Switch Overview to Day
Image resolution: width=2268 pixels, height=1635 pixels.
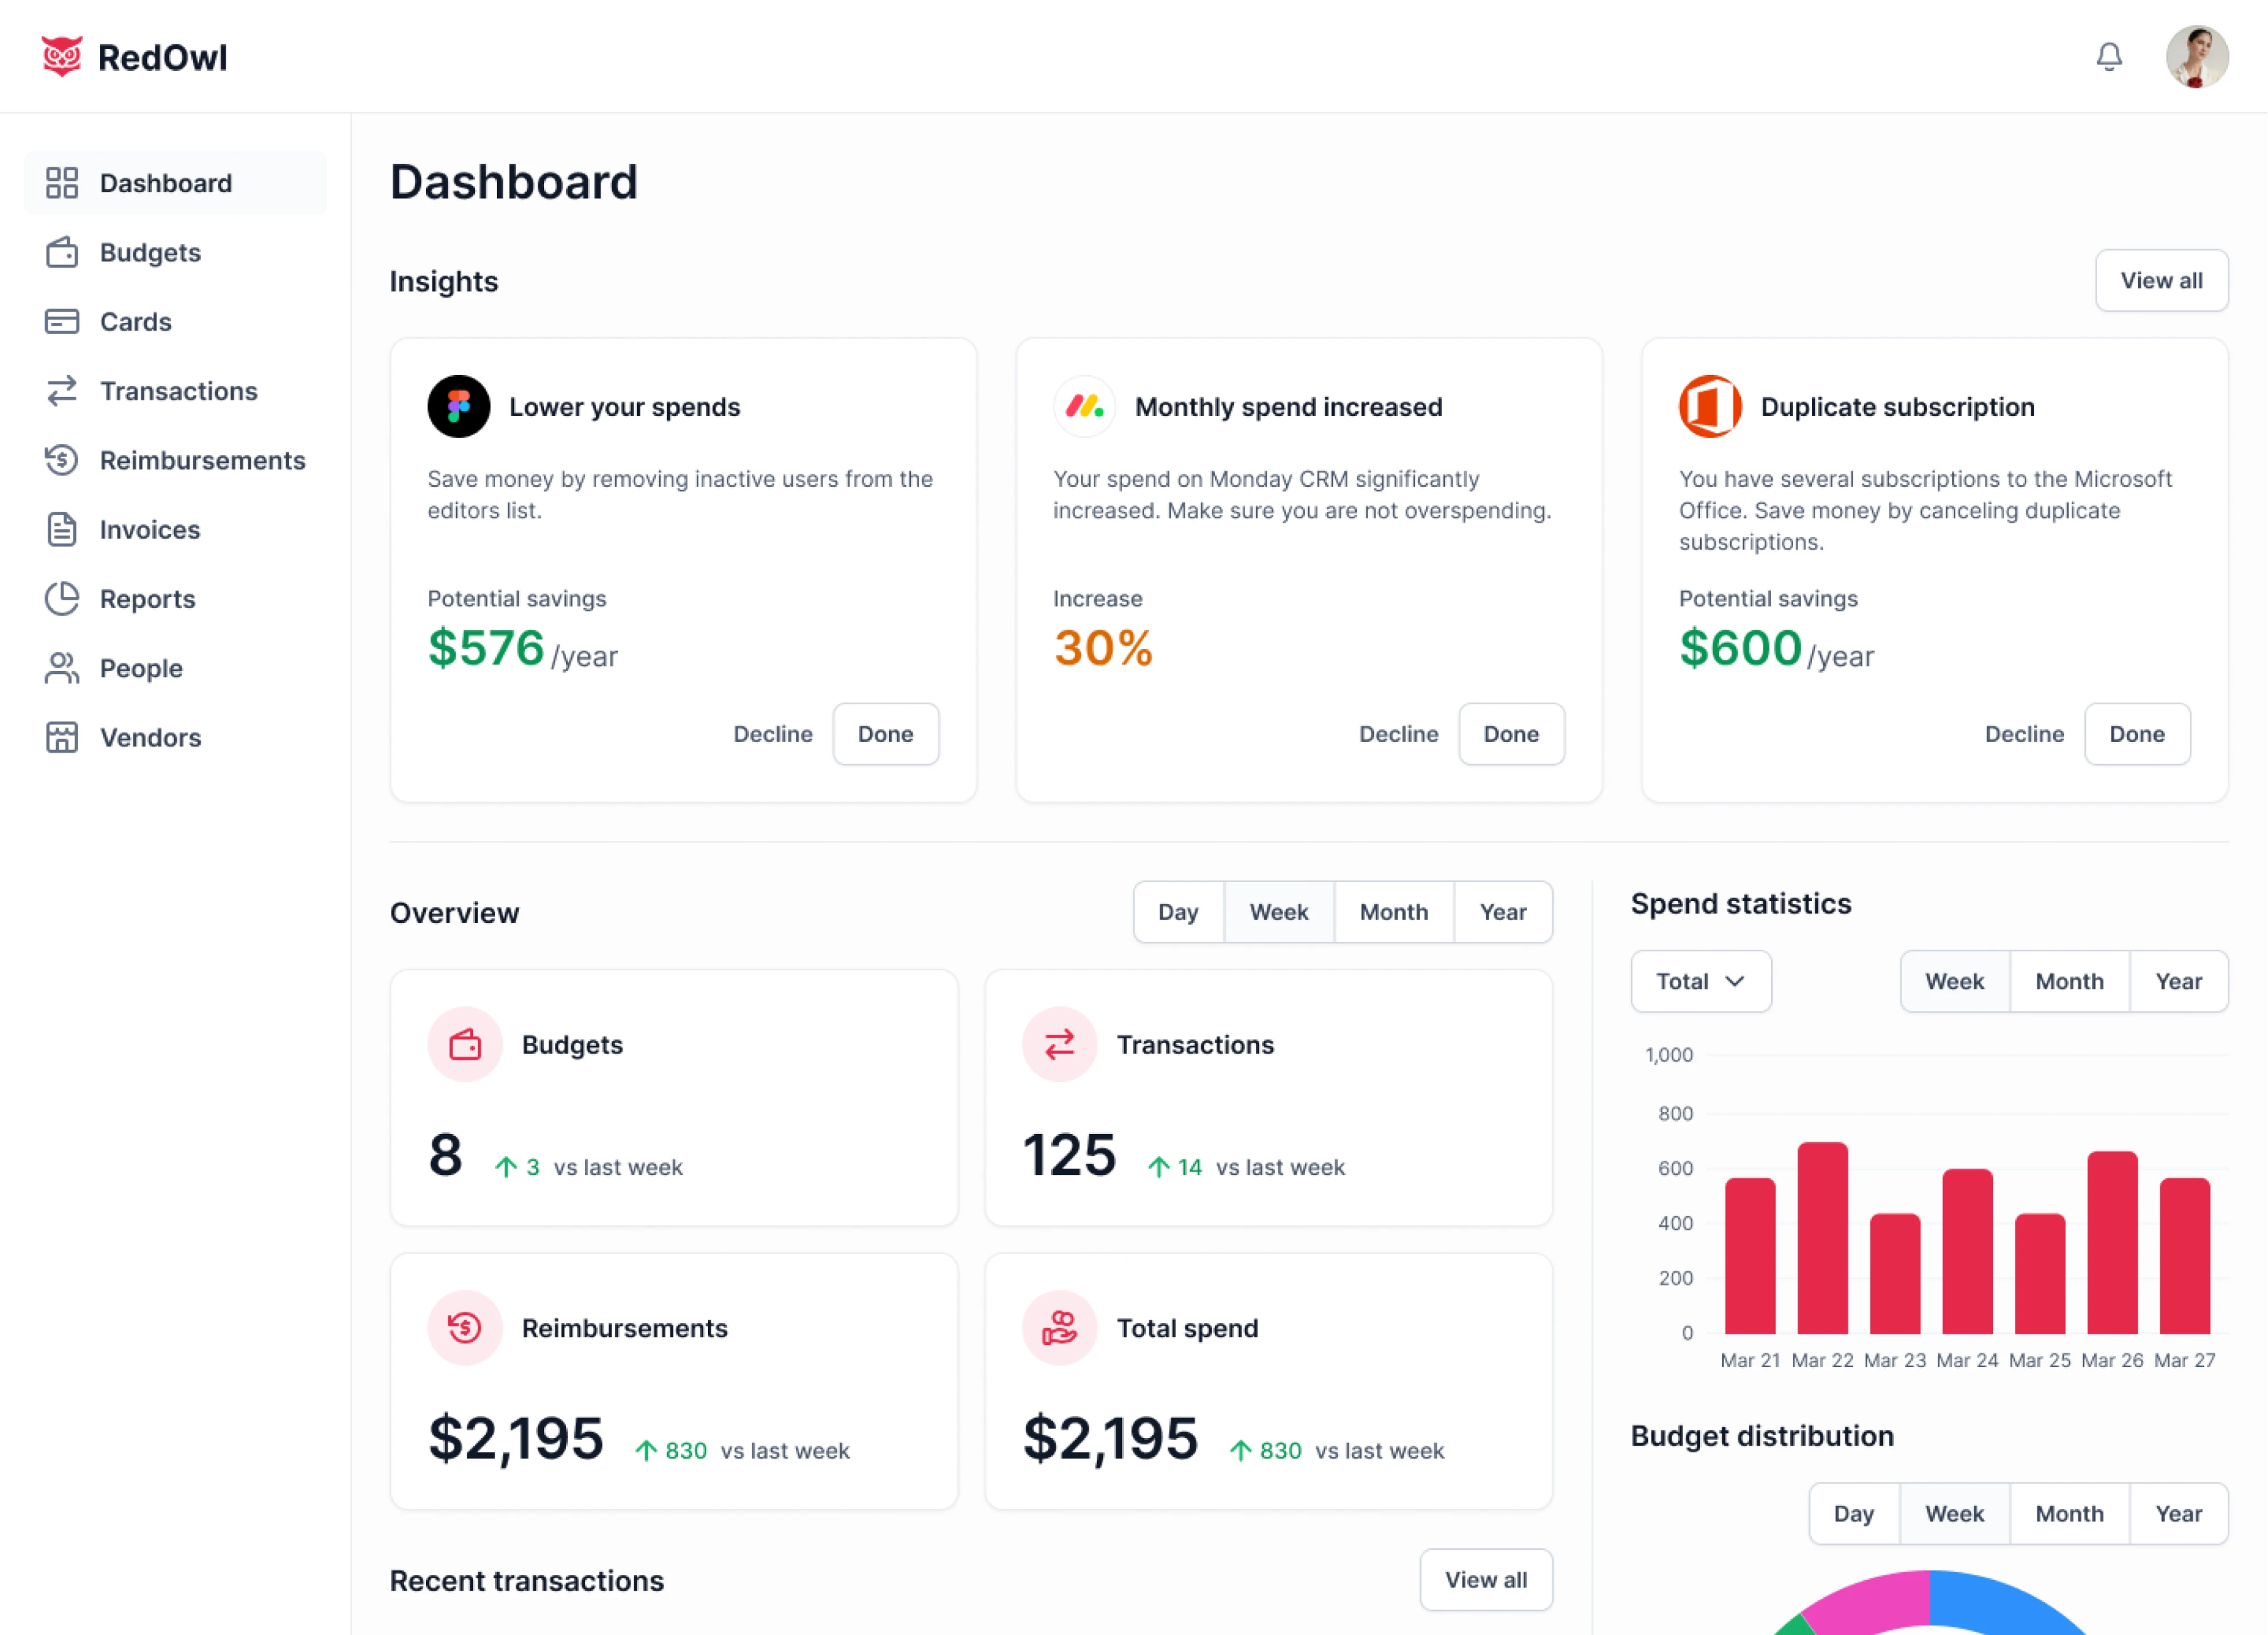1178,912
